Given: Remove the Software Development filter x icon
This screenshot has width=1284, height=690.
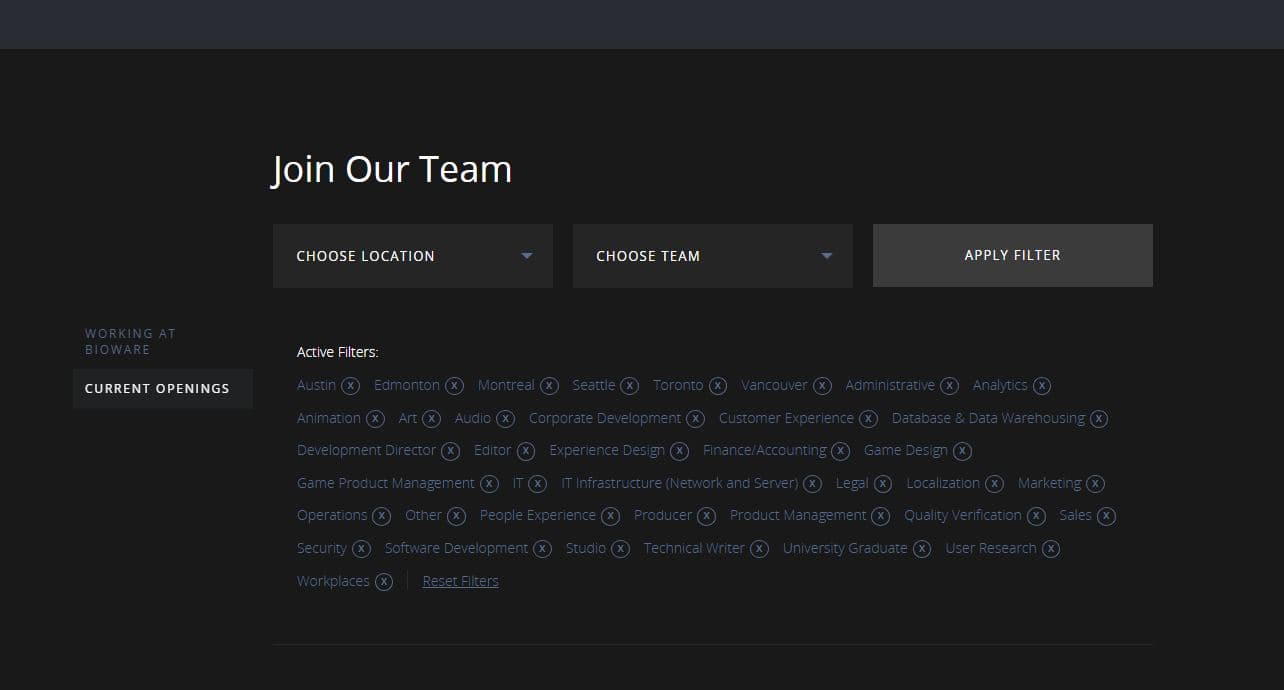Looking at the screenshot, I should click(542, 549).
